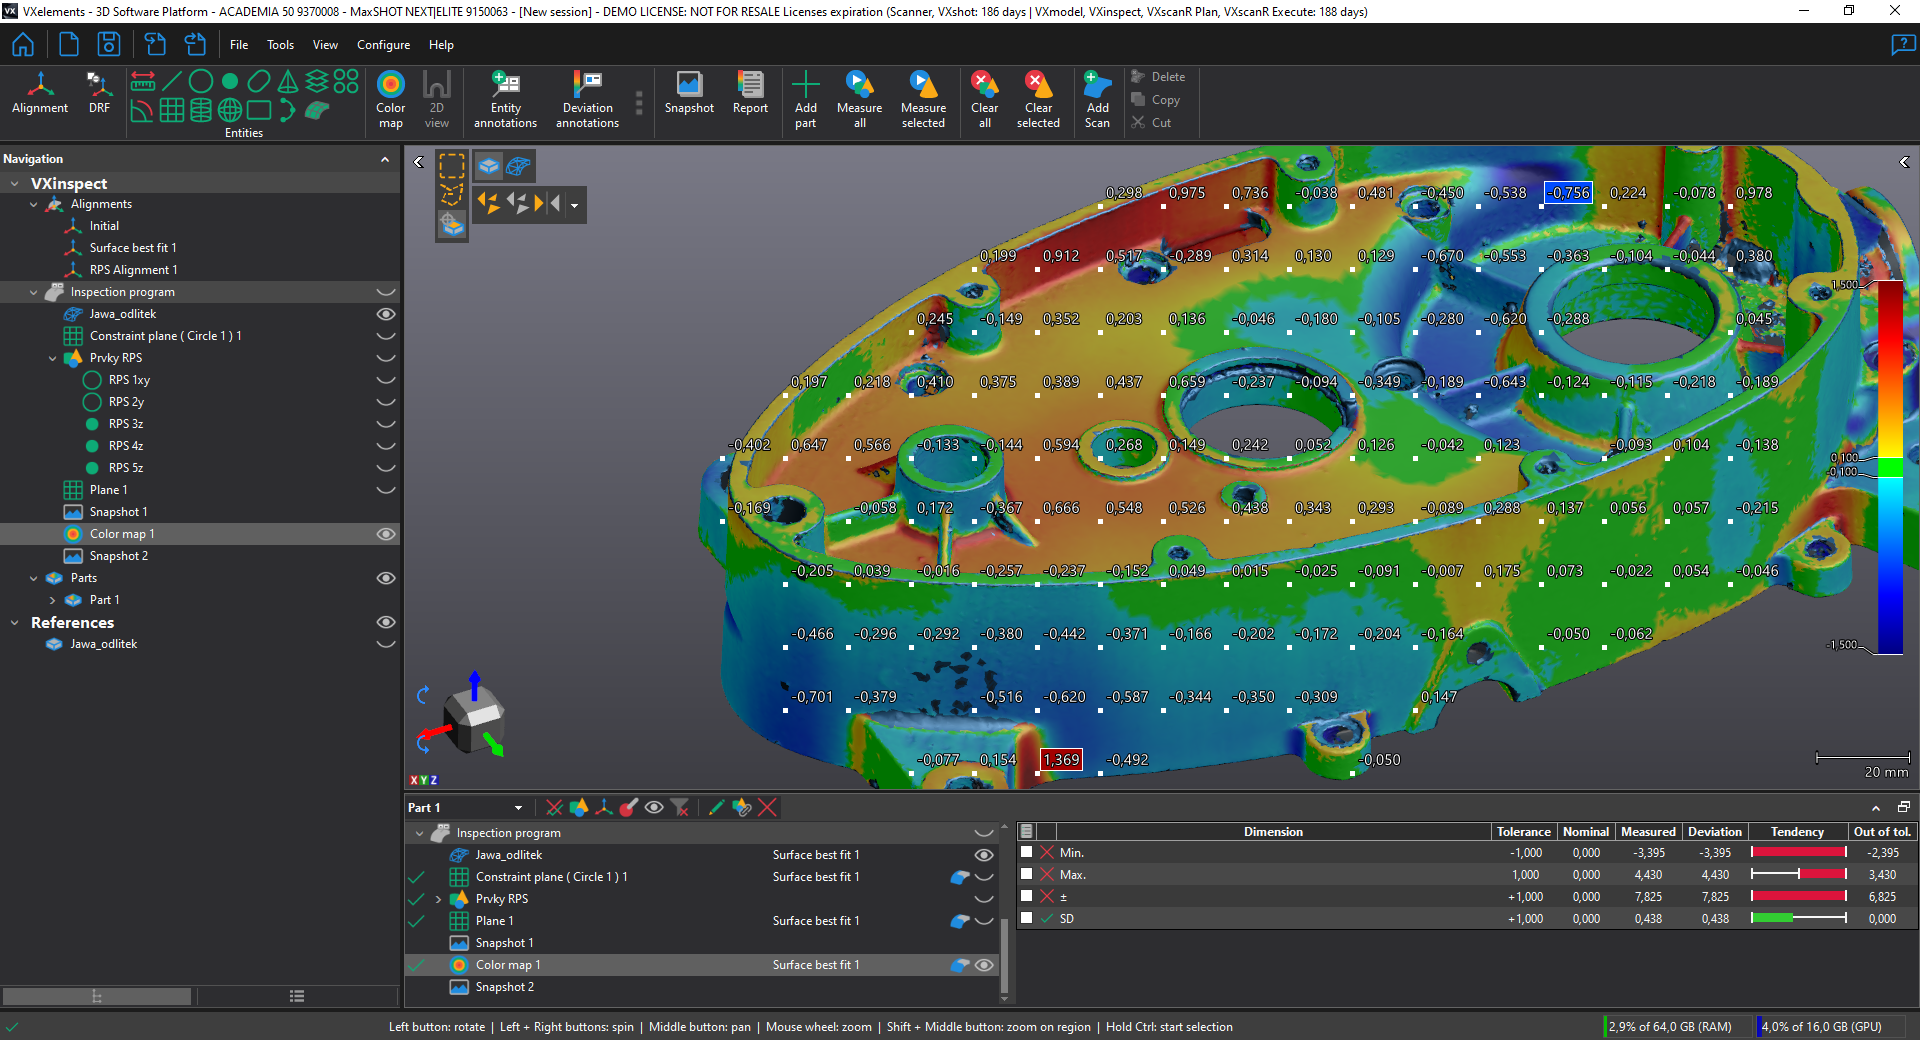Generate a Report
The width and height of the screenshot is (1920, 1040).
point(750,93)
